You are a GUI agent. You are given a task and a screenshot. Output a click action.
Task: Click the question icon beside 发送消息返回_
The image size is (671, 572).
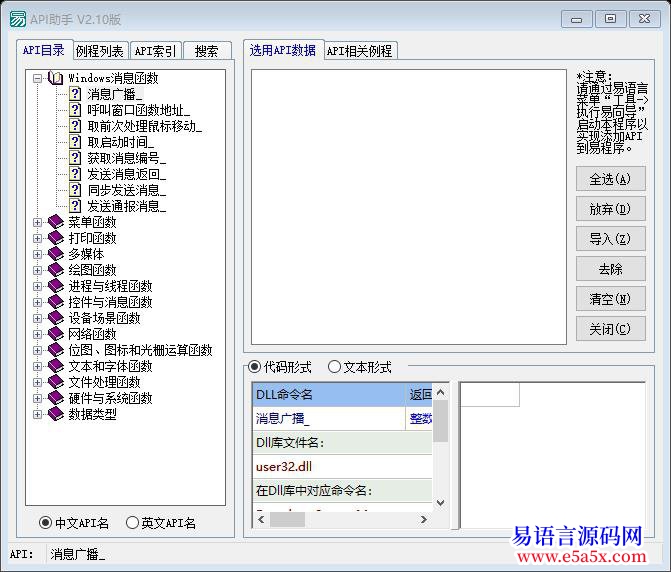point(75,174)
